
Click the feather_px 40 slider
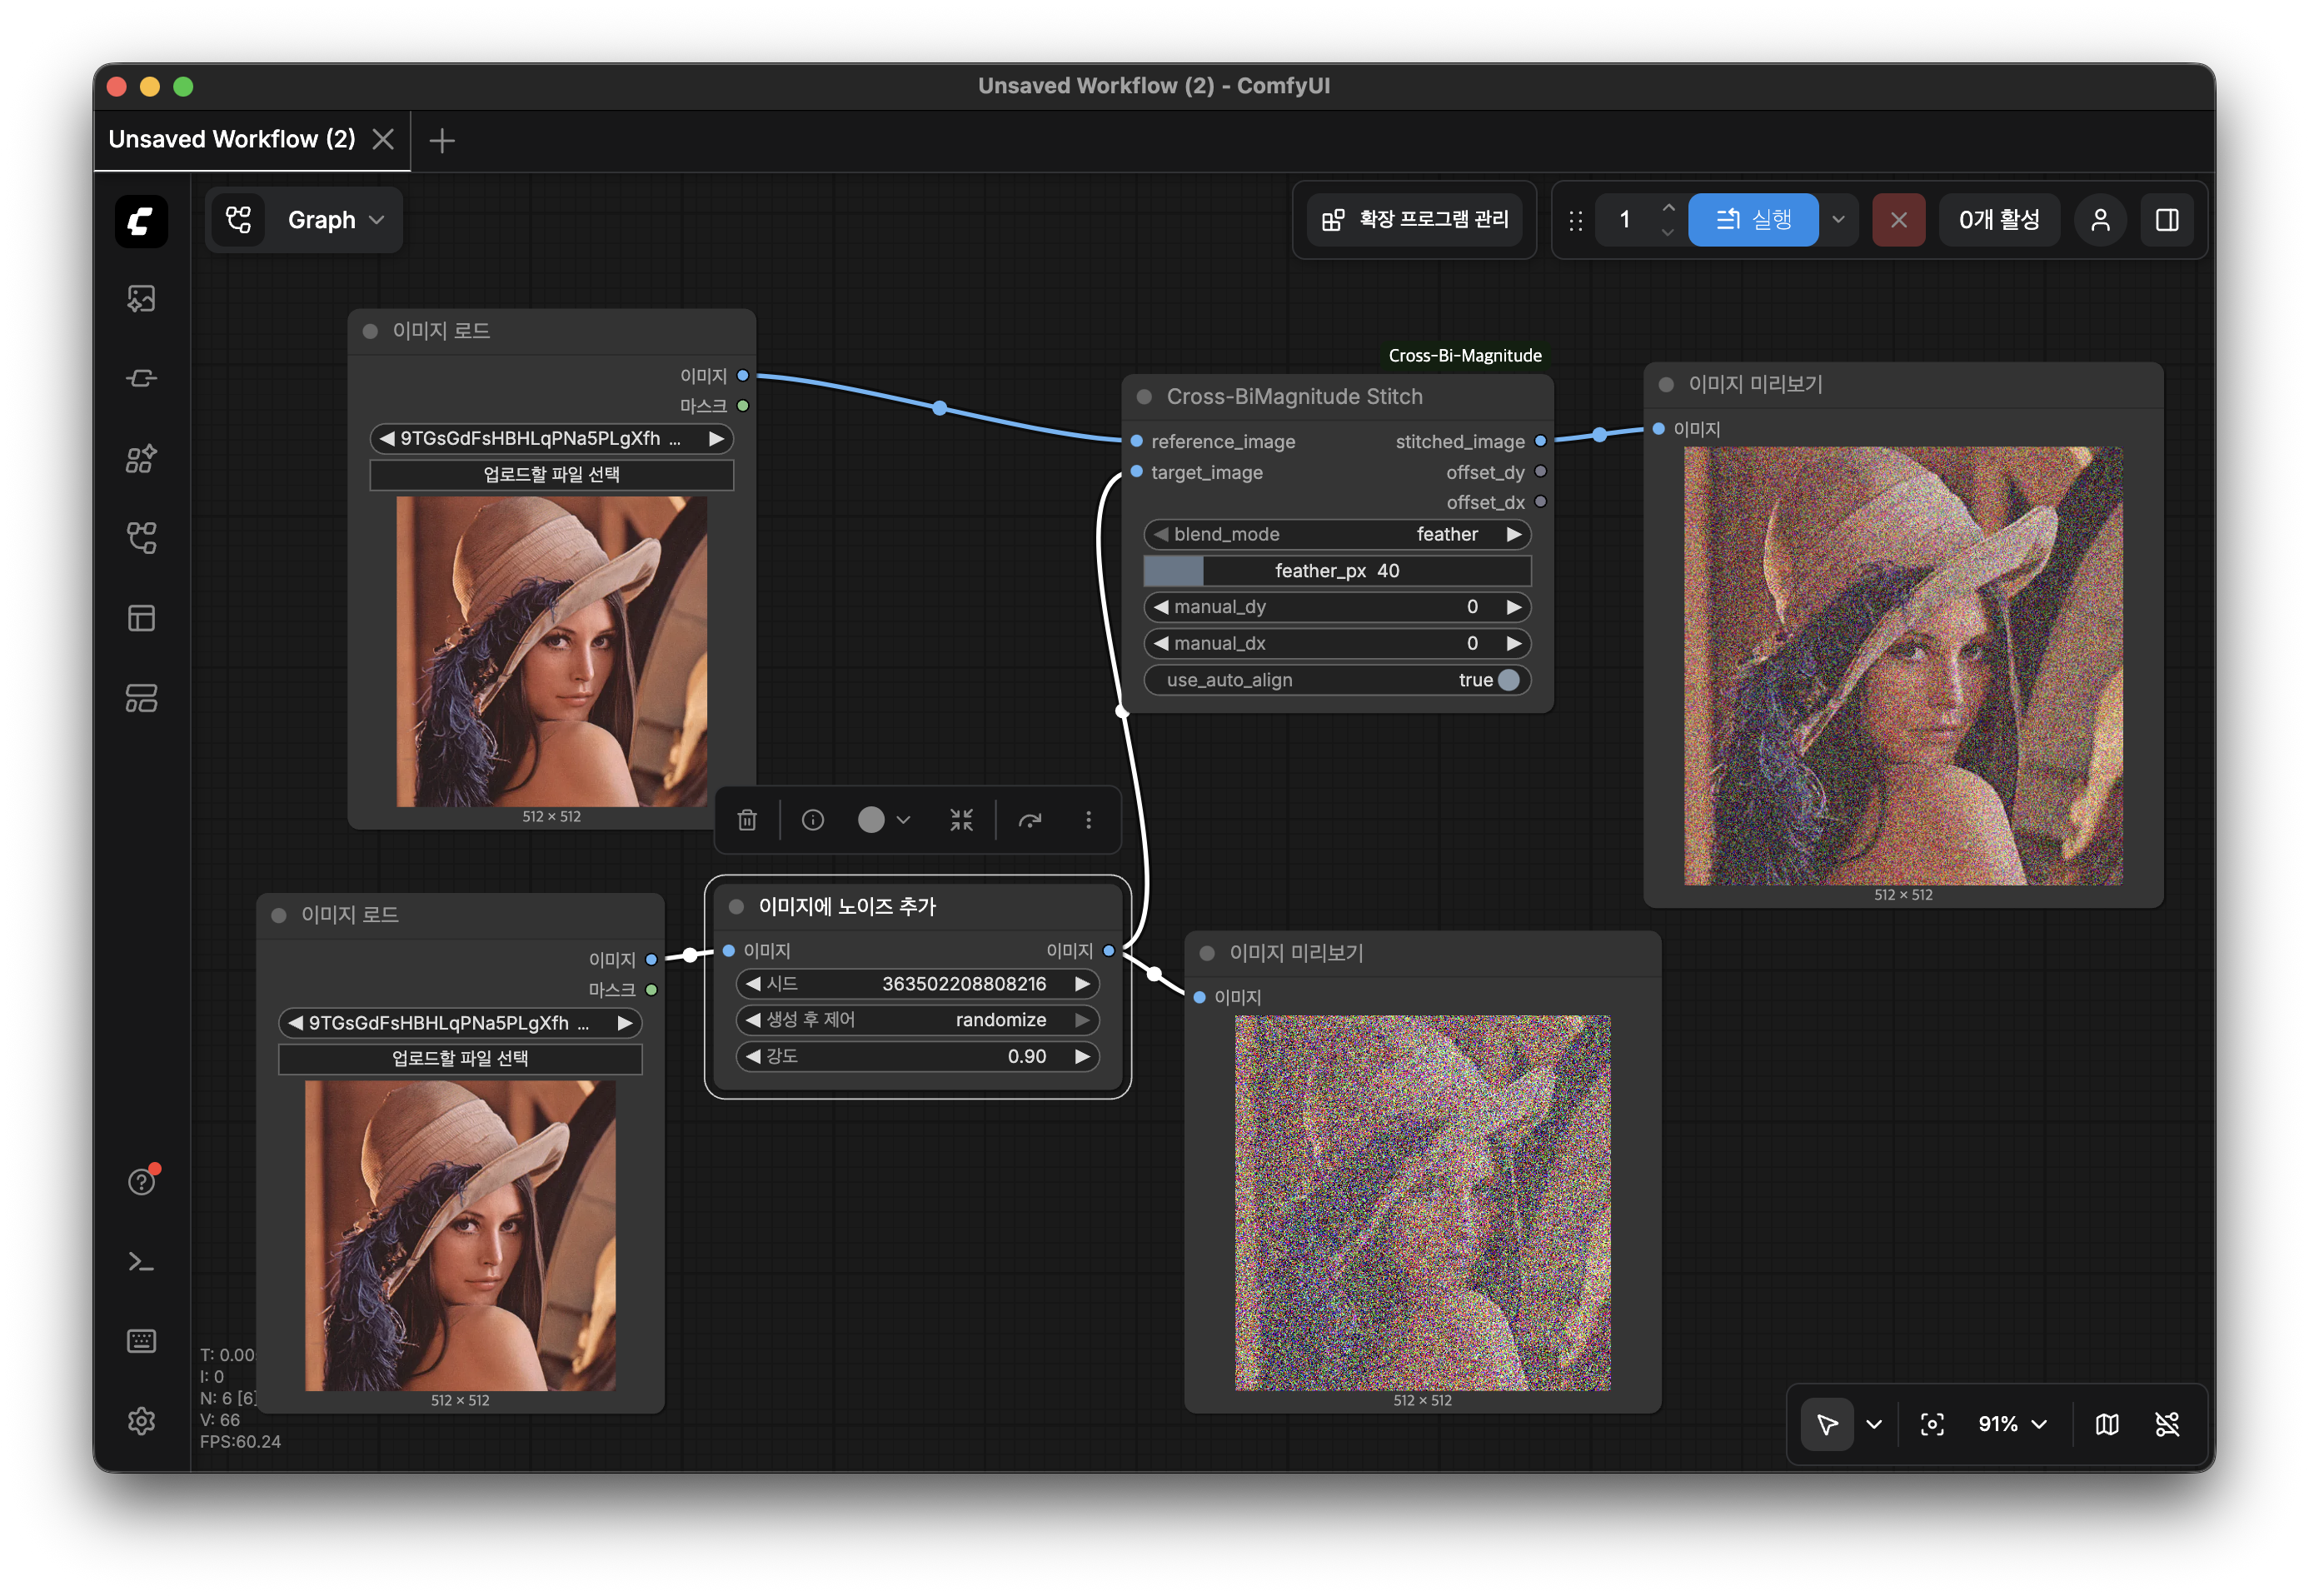coord(1337,571)
